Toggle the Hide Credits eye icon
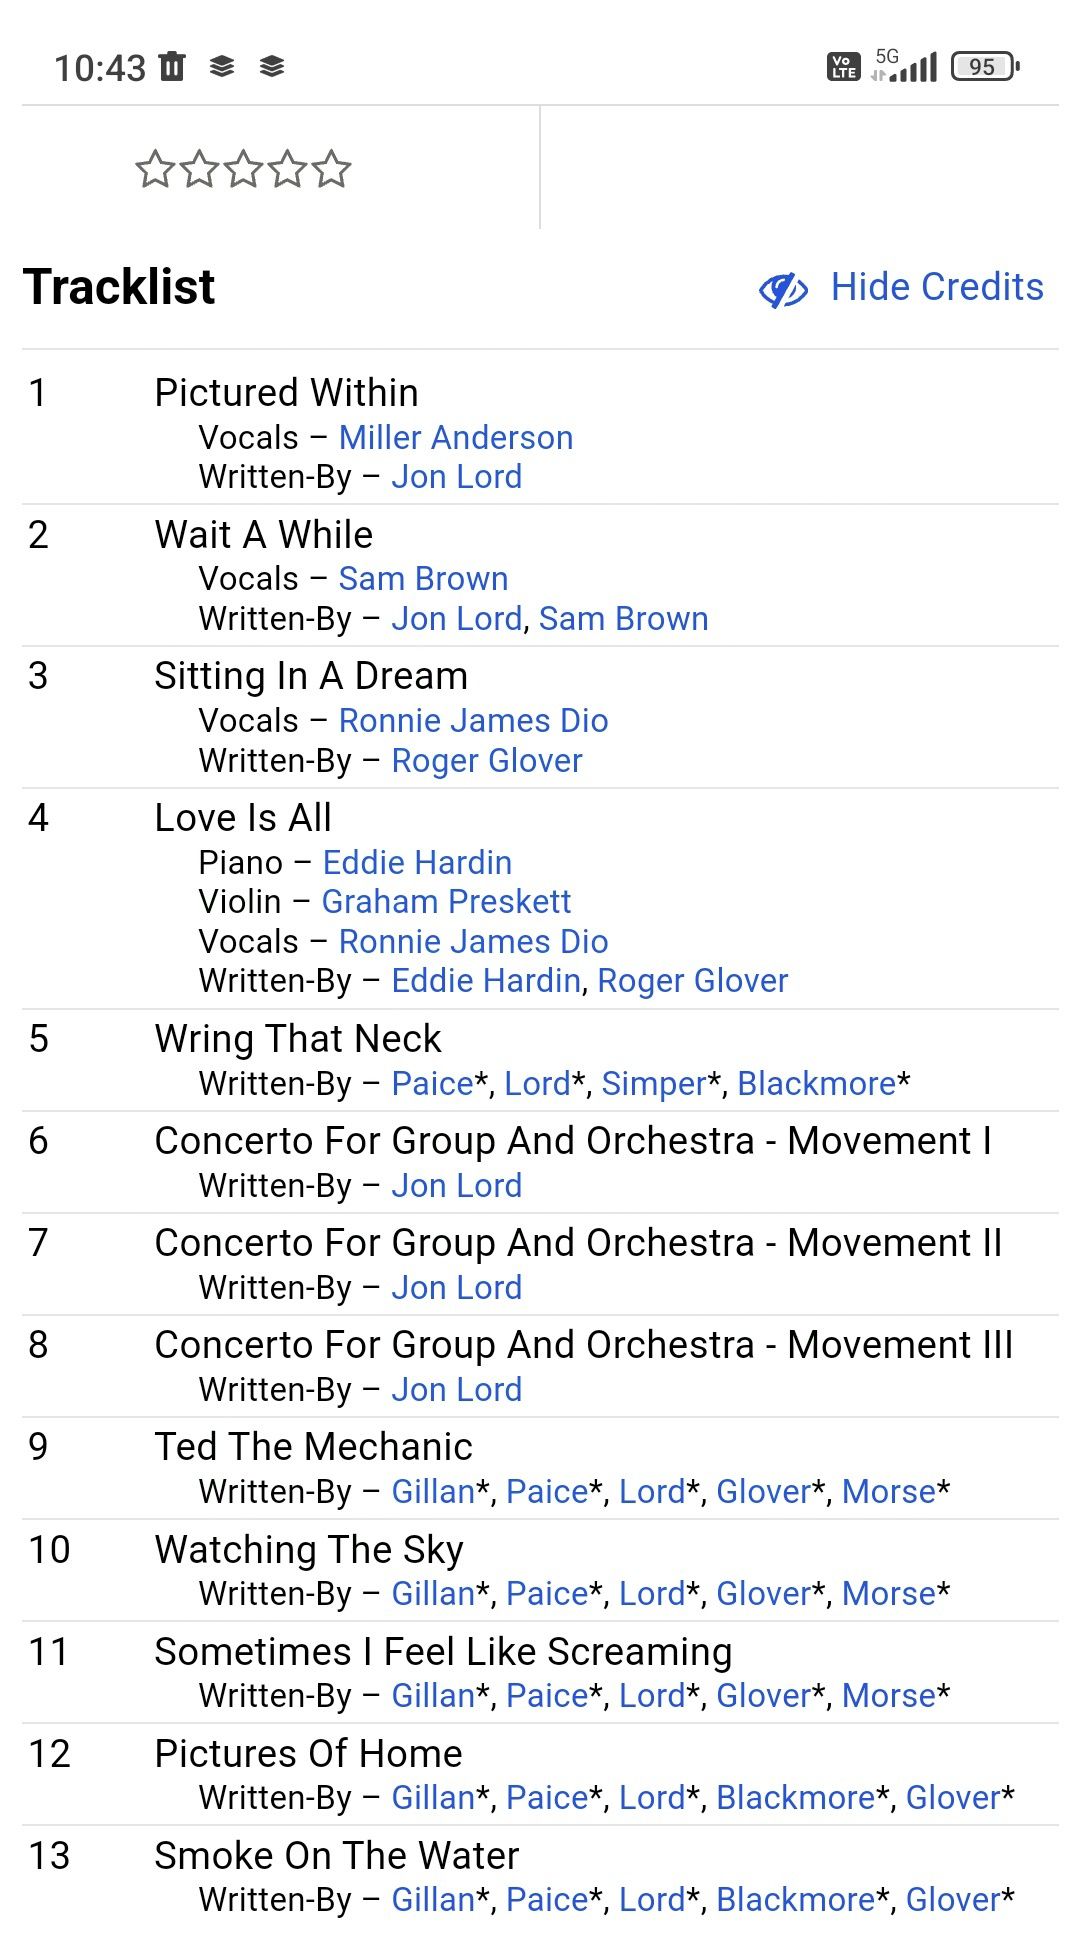The height and width of the screenshot is (1956, 1080). pos(783,289)
